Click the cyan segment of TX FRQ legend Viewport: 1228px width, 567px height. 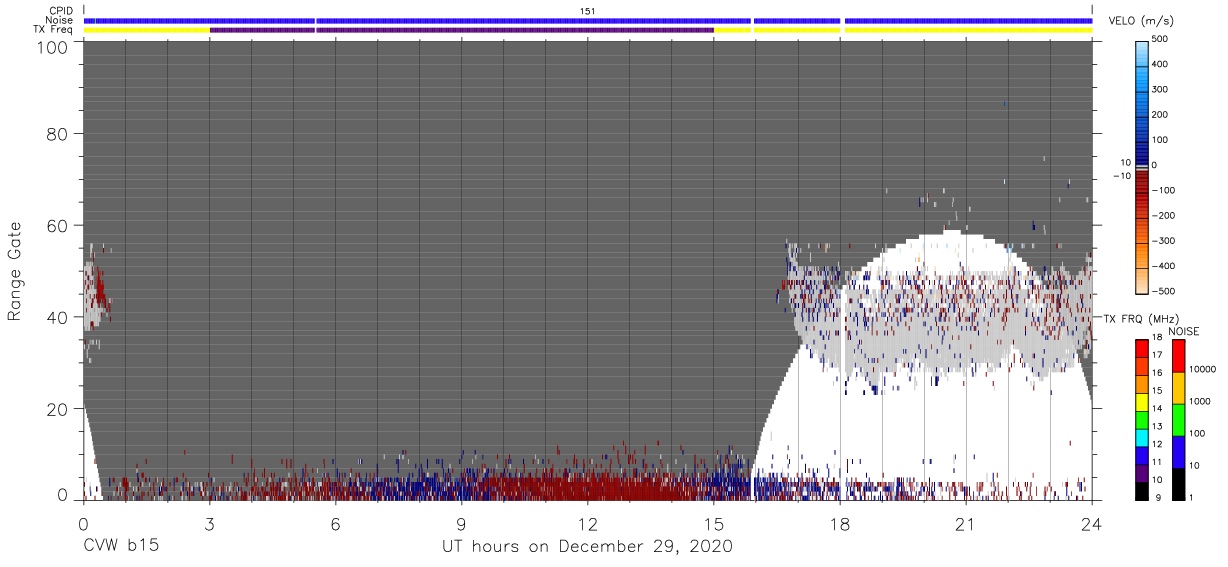(1142, 437)
